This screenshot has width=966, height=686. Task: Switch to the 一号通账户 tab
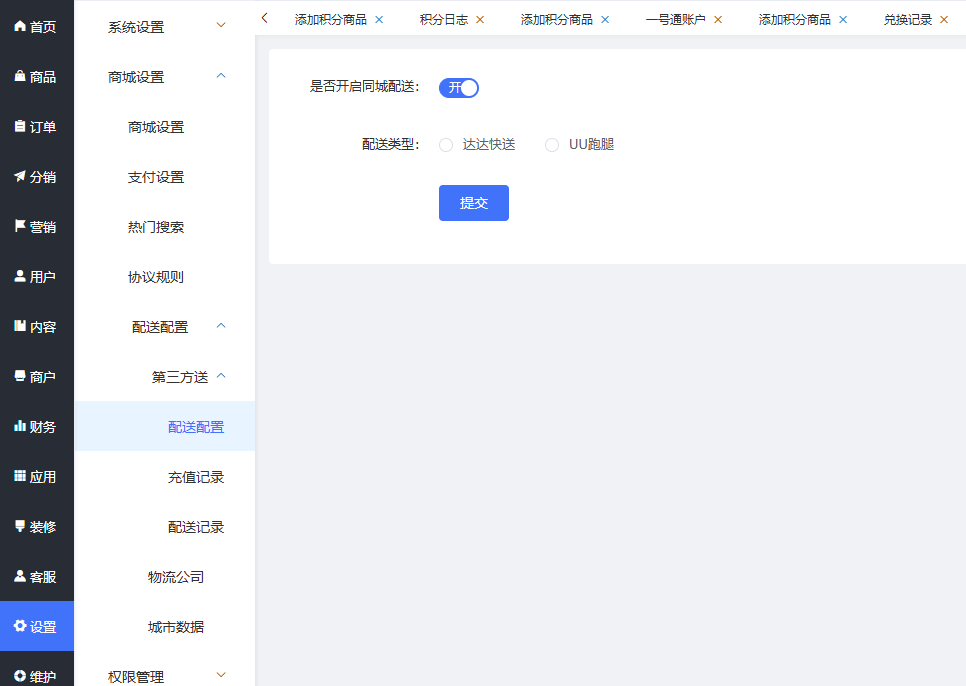coord(675,19)
